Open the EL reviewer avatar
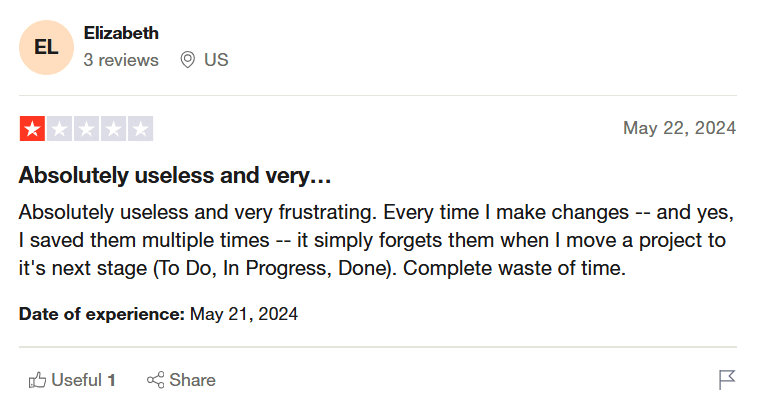The width and height of the screenshot is (757, 409). 46,47
